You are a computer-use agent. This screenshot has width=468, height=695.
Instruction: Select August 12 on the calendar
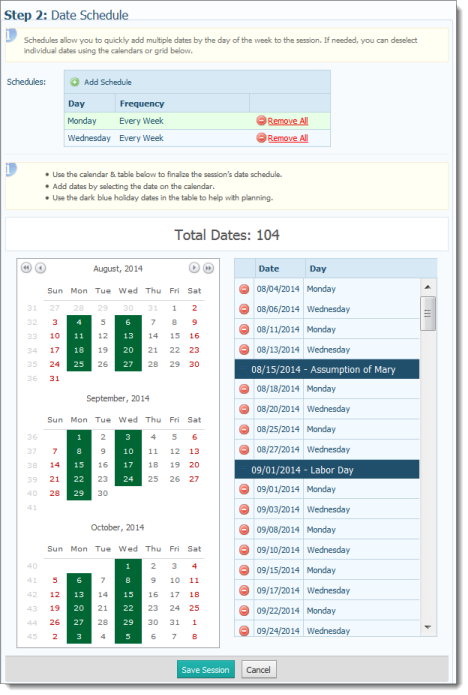point(103,336)
